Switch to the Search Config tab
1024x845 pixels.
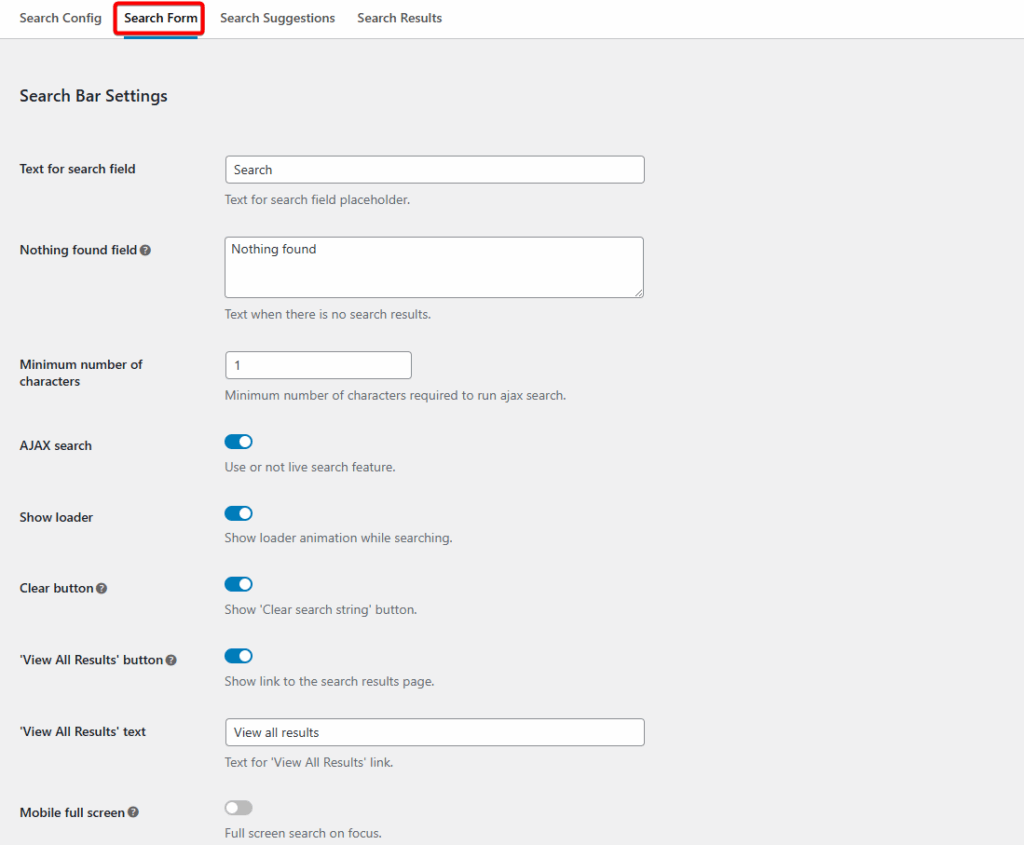pyautogui.click(x=60, y=18)
